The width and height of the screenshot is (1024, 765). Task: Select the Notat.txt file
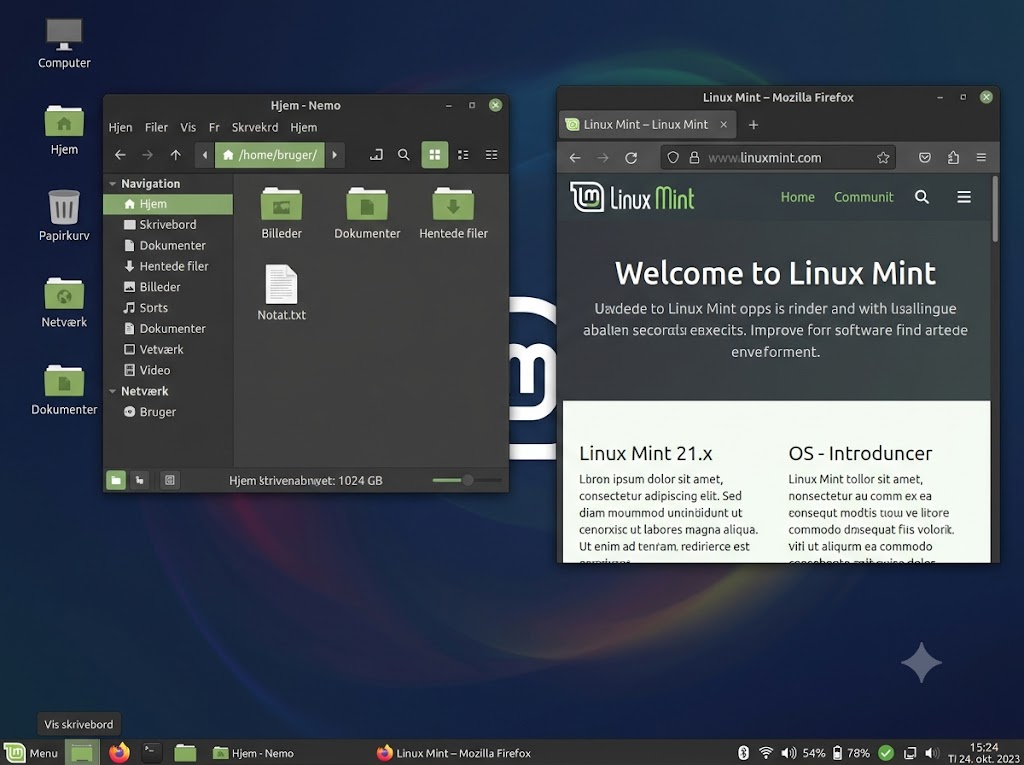point(281,293)
